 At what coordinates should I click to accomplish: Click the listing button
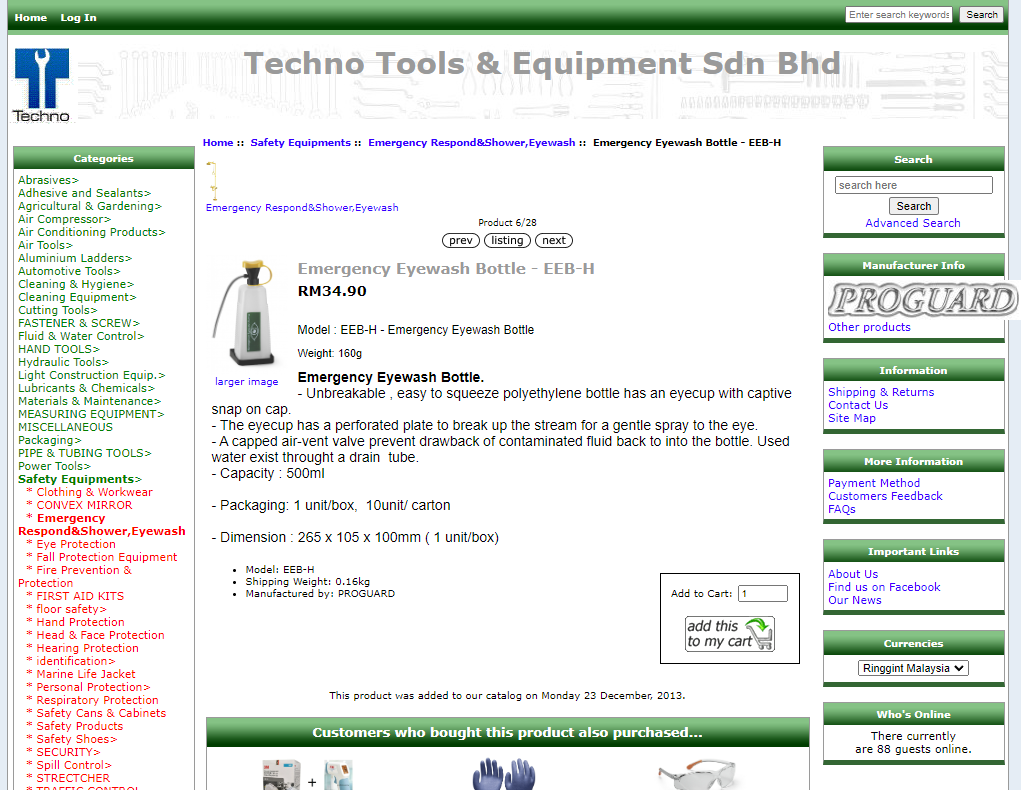point(507,240)
